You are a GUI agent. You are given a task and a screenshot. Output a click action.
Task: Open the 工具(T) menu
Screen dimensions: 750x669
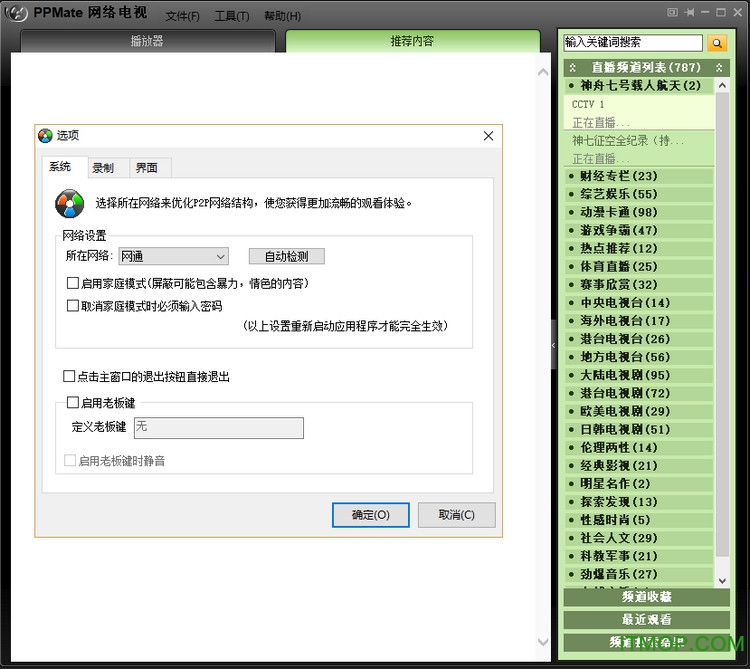click(x=232, y=16)
